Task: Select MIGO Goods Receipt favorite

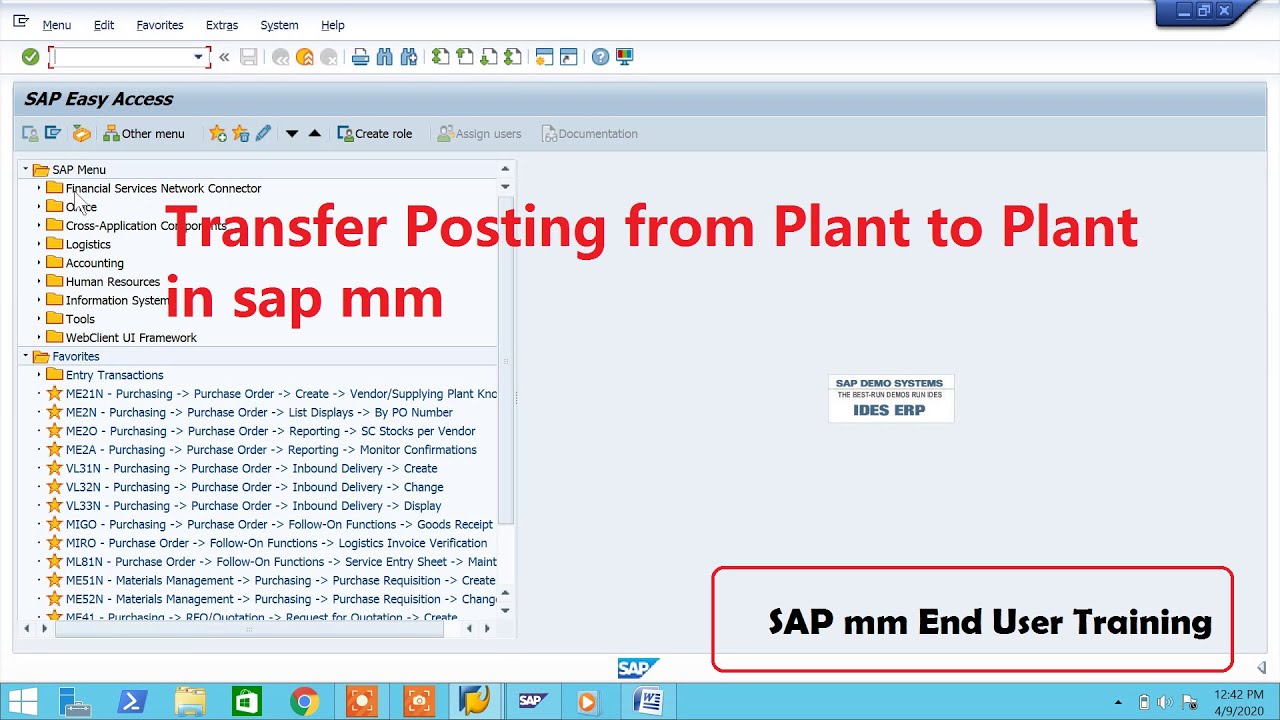Action: pyautogui.click(x=279, y=524)
